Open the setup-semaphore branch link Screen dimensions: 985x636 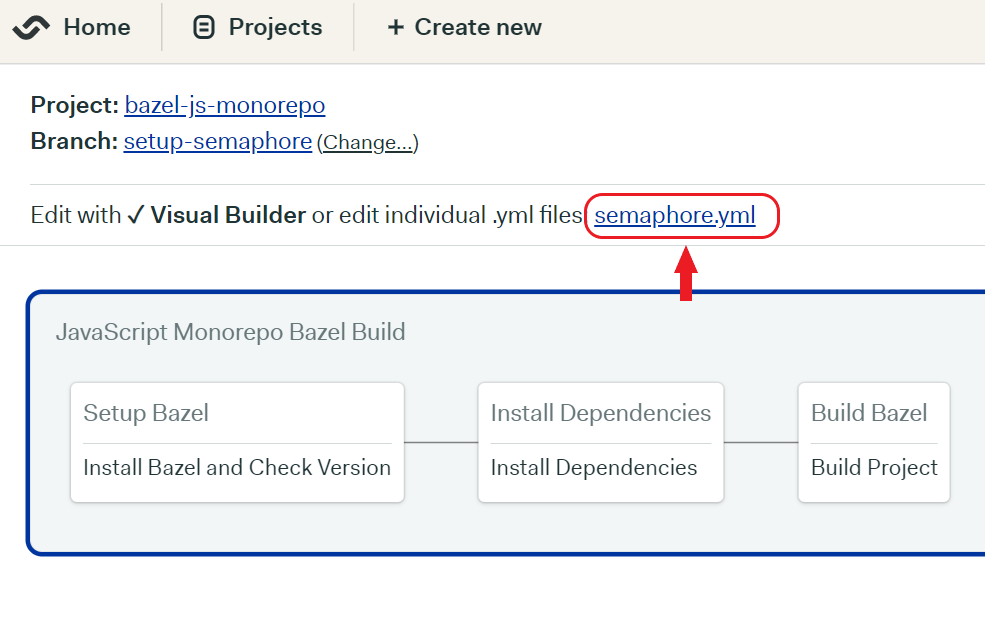click(x=218, y=141)
